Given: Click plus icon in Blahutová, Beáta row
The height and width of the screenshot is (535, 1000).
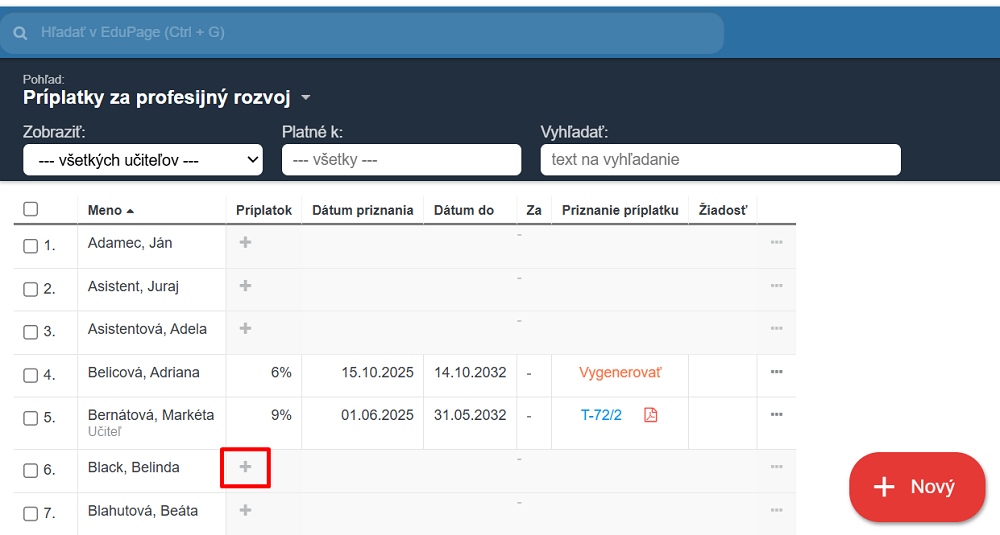Looking at the screenshot, I should pyautogui.click(x=246, y=510).
